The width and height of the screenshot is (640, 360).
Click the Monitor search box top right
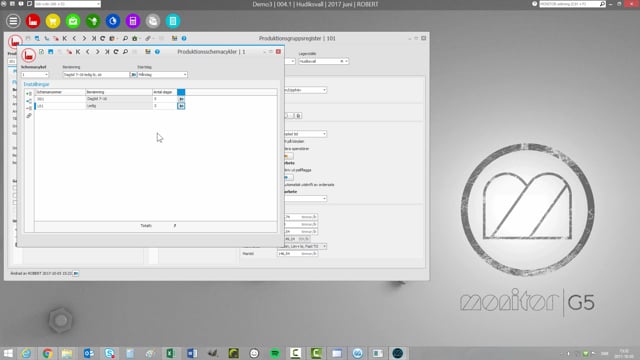(573, 4)
